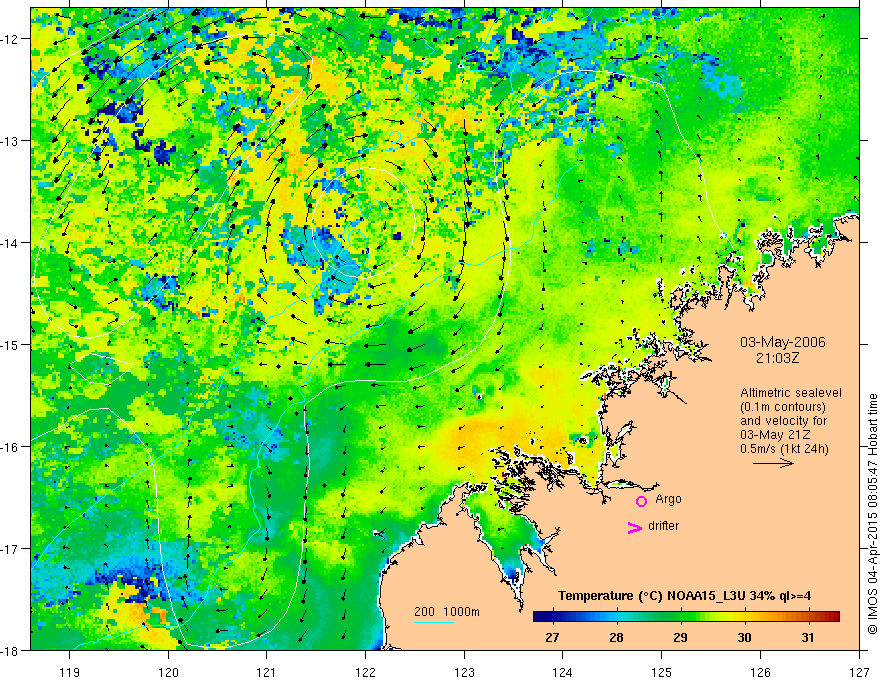This screenshot has height=680, width=880.
Task: Click the magenta drifter arrowhead legend marker
Action: 634,527
